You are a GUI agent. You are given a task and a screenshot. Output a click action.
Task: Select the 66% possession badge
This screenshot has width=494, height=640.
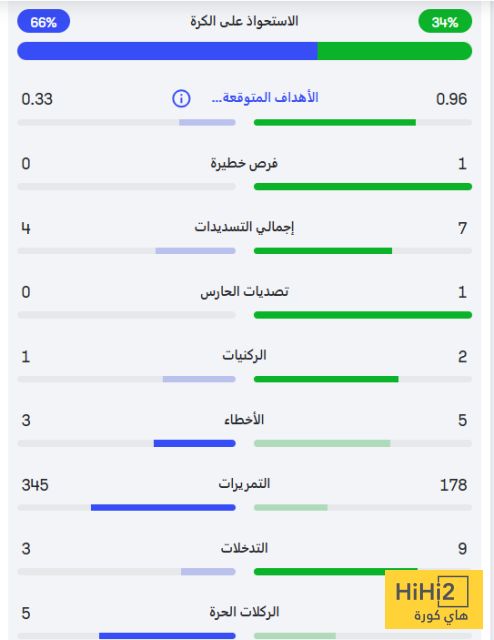[x=43, y=22]
